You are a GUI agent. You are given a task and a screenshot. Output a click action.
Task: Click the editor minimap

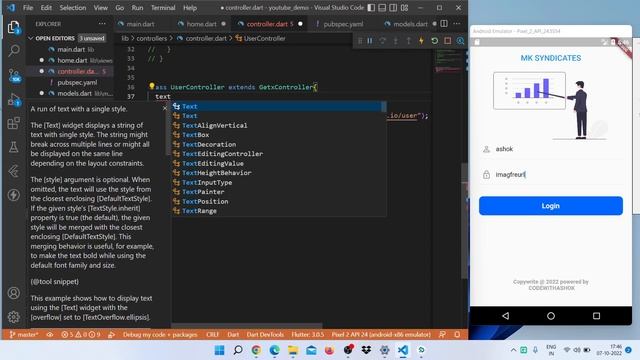(x=448, y=61)
